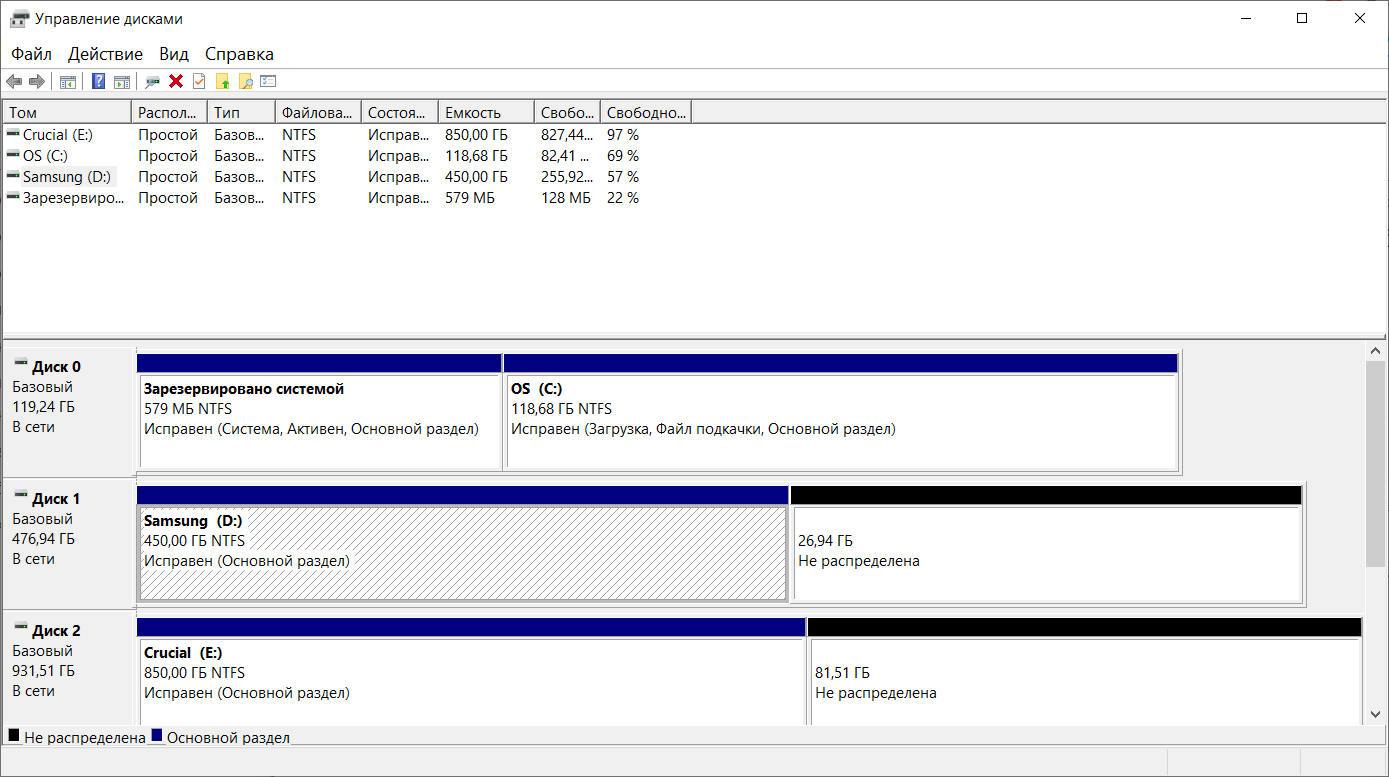Open the Справка menu

[239, 54]
